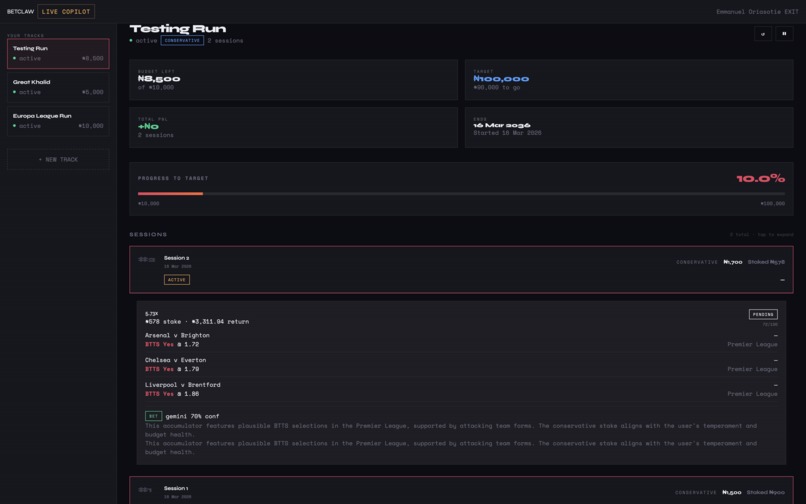Image resolution: width=806 pixels, height=504 pixels.
Task: Click the Total P&L card
Action: [x=294, y=128]
